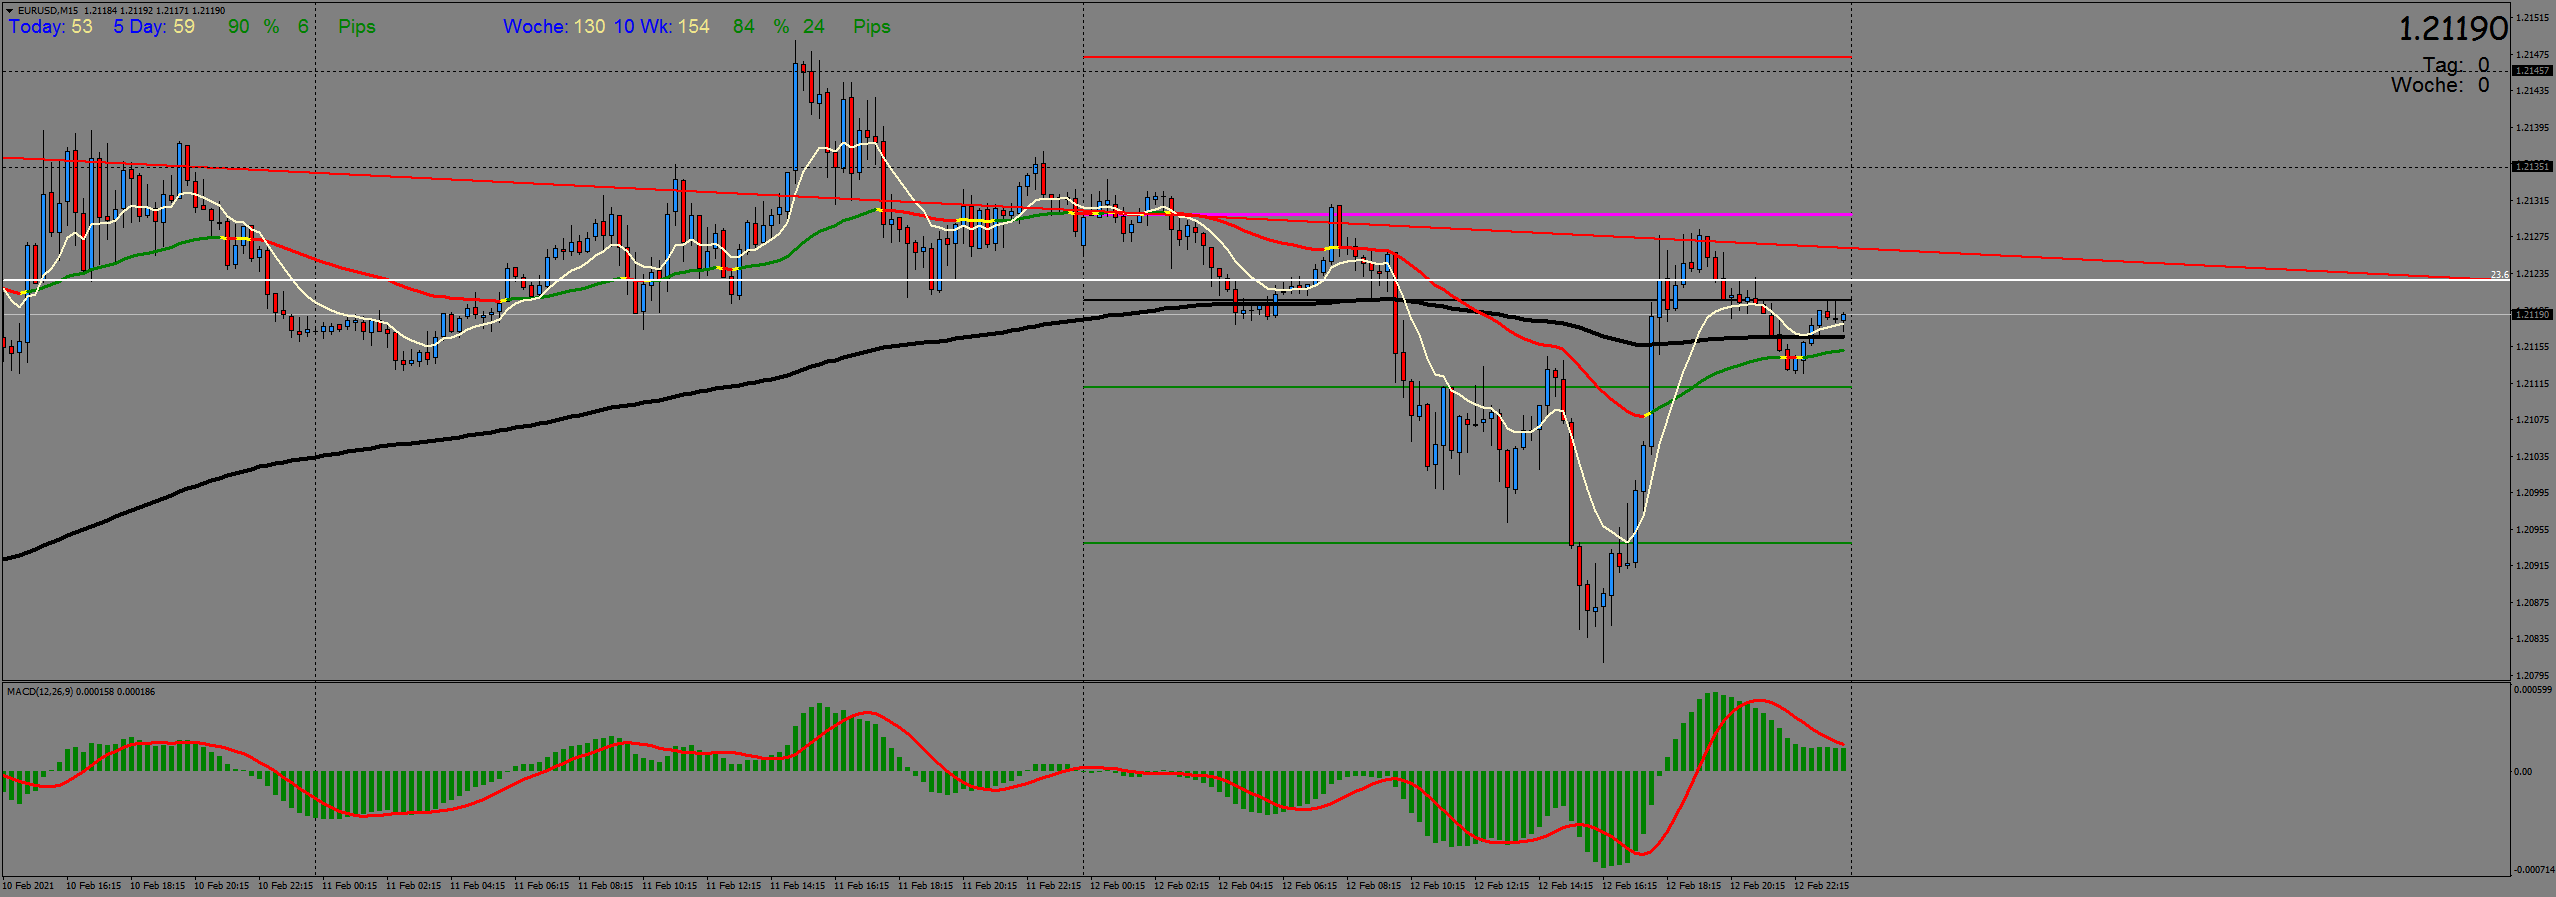Select the 'Woche: 0' label at top right
The height and width of the screenshot is (897, 2556).
(2440, 85)
